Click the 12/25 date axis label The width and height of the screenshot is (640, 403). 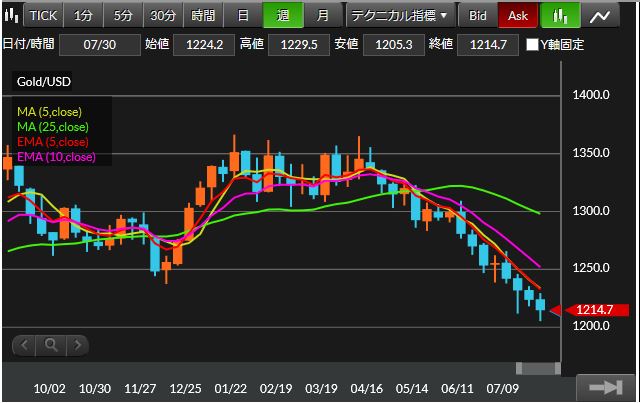[x=185, y=388]
